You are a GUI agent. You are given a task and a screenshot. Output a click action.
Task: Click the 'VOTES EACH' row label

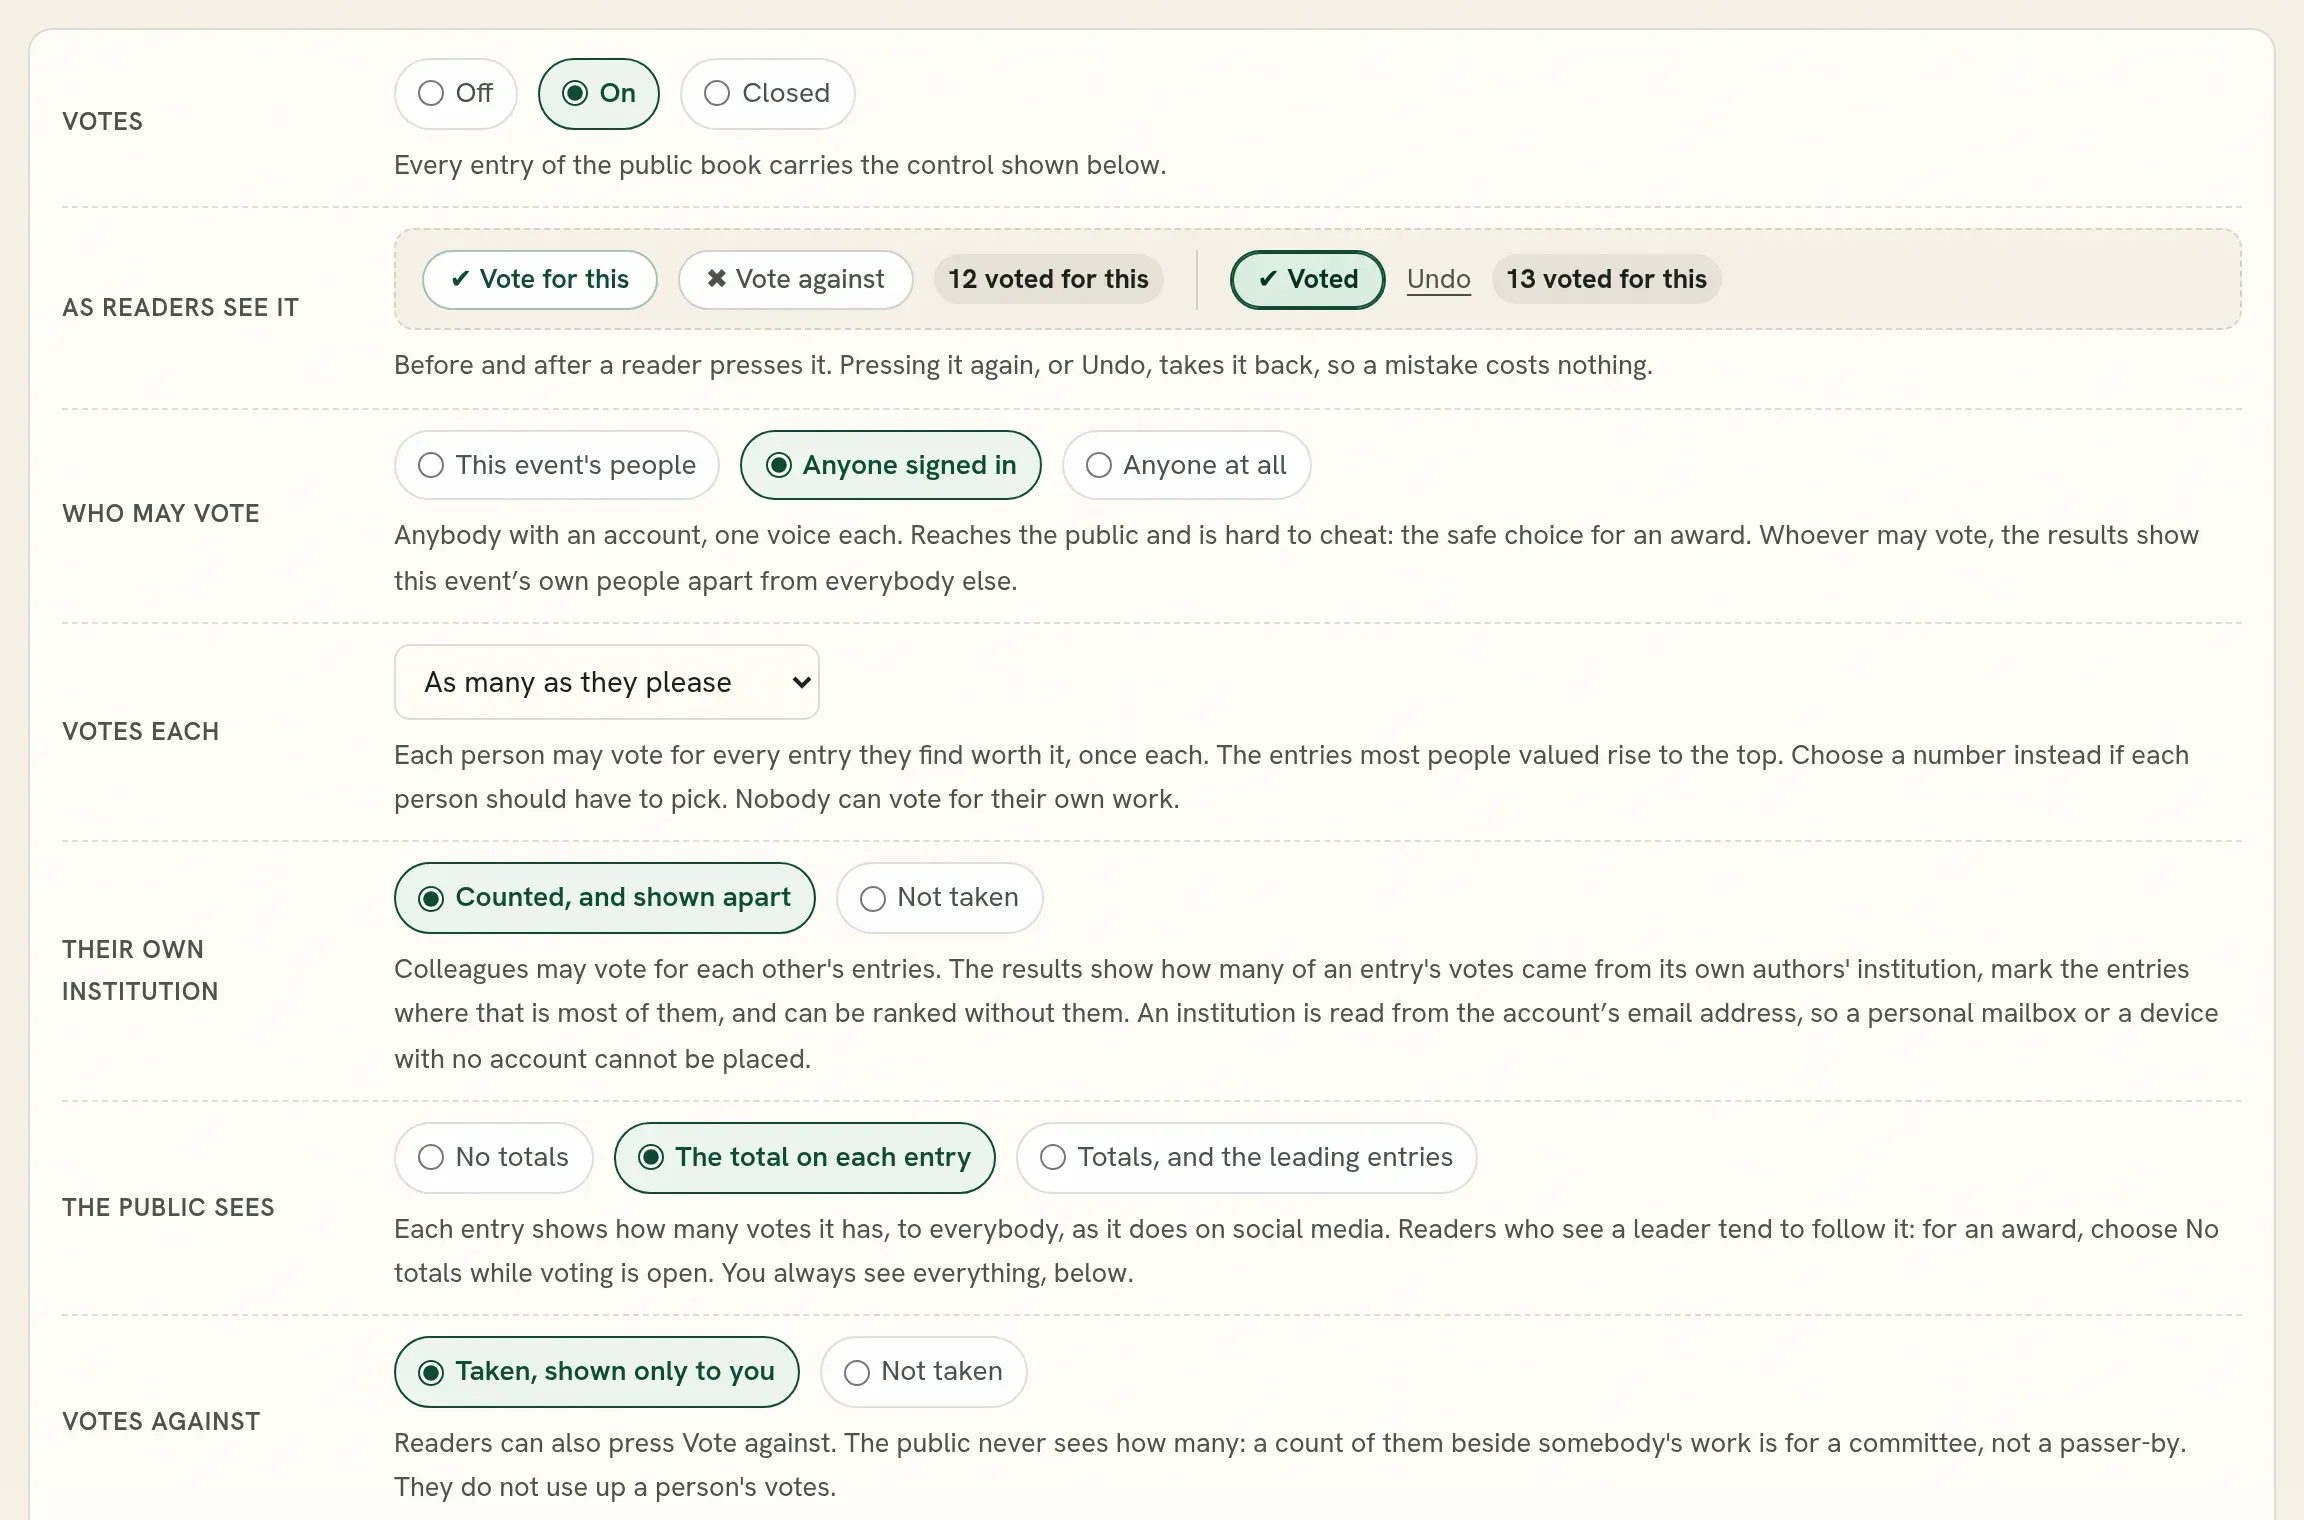[x=141, y=732]
